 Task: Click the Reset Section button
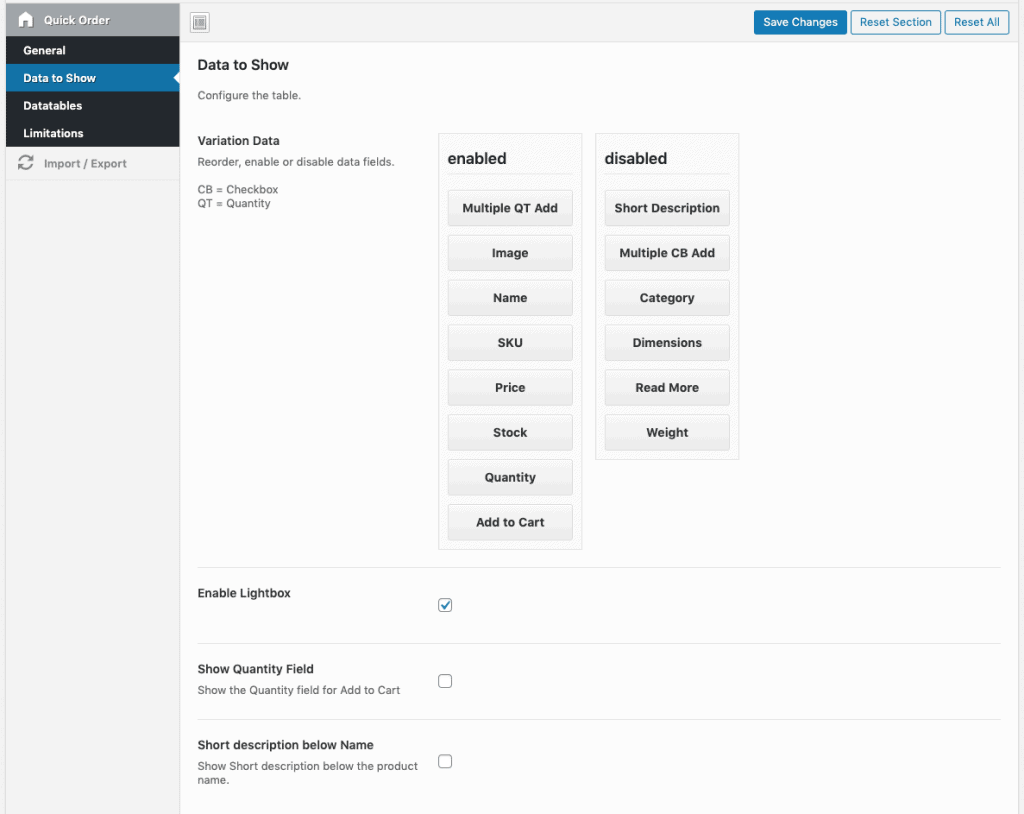tap(895, 22)
